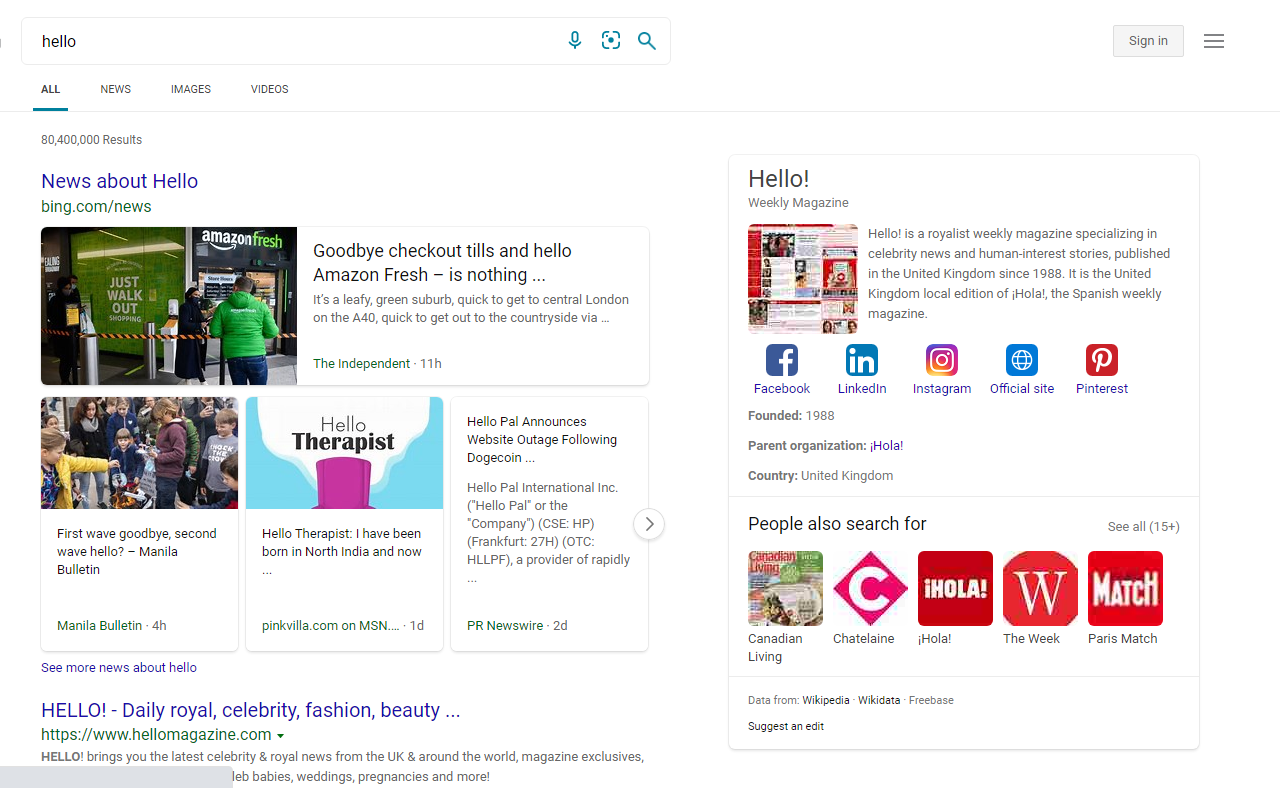Expand the dropdown next to hellomagazine.com URL

coord(281,734)
